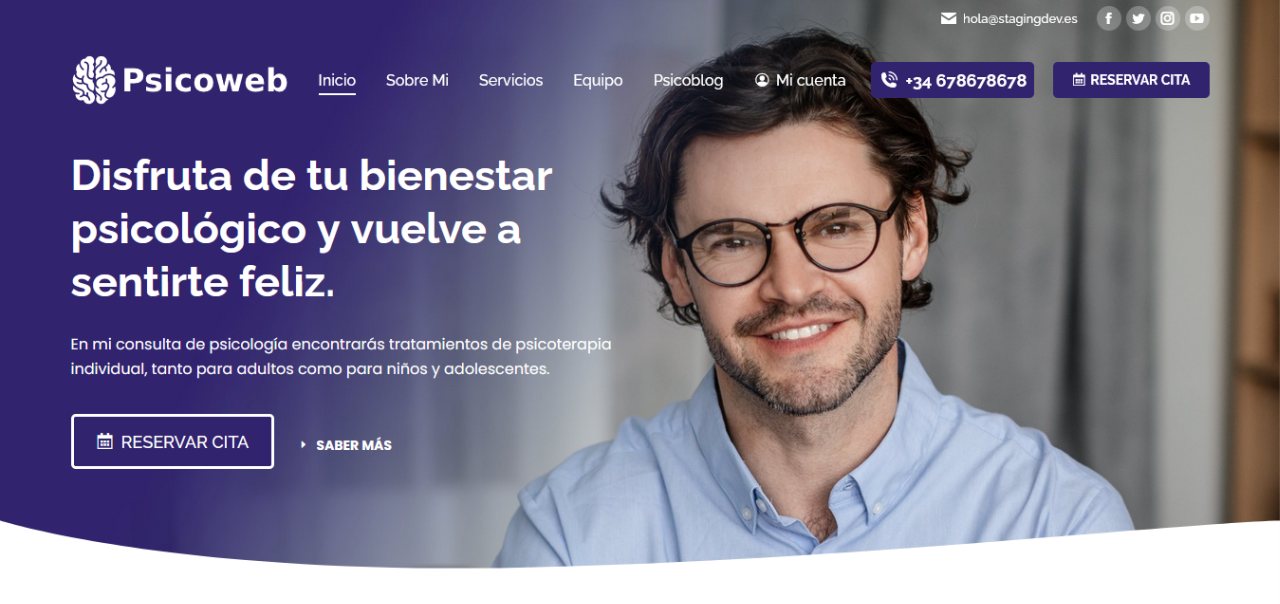Screen dimensions: 1280x604
Task: Go to the Inicio menu item
Action: coord(337,80)
